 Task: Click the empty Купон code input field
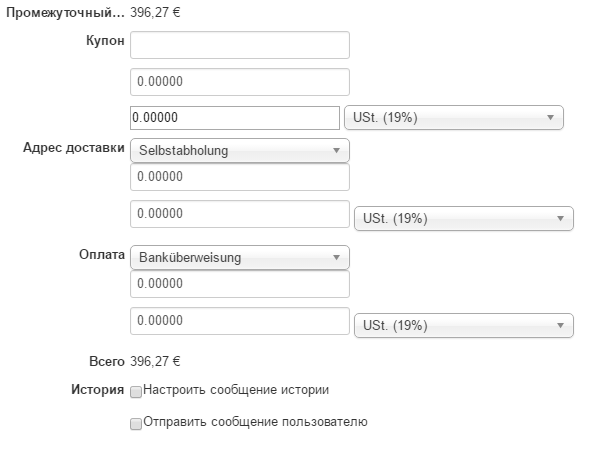click(x=240, y=45)
